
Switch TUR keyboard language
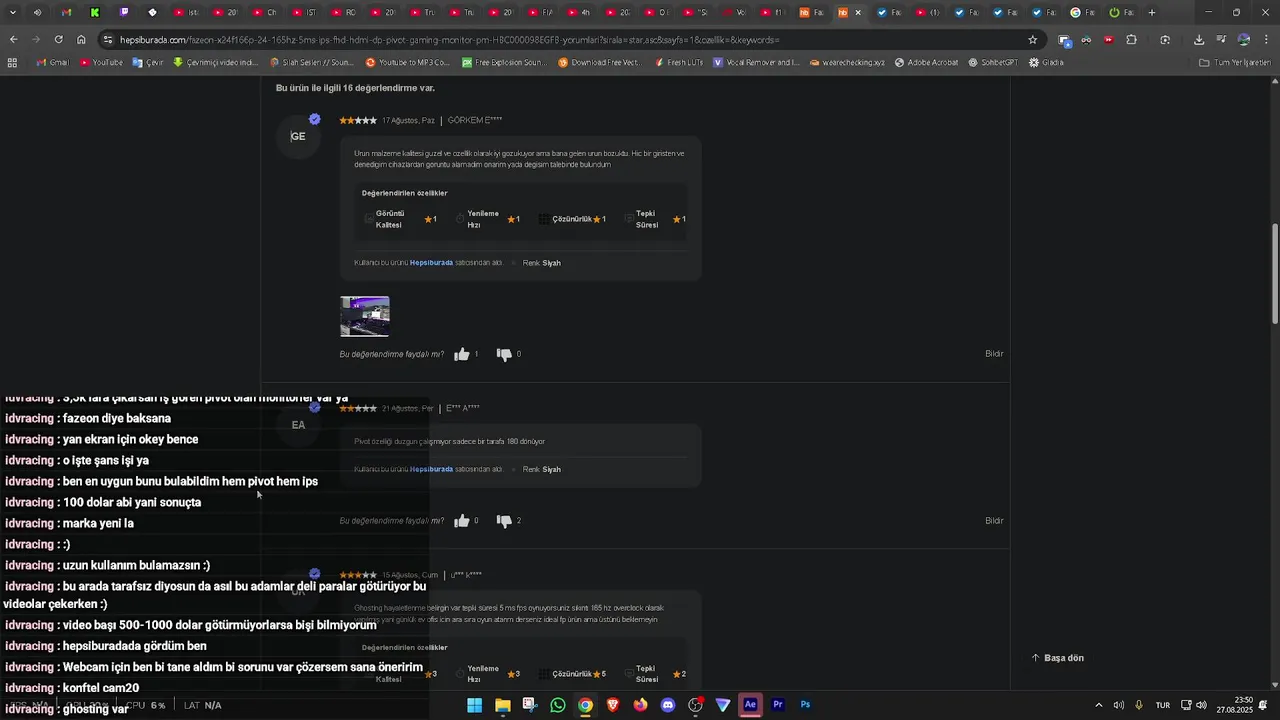tap(1163, 705)
